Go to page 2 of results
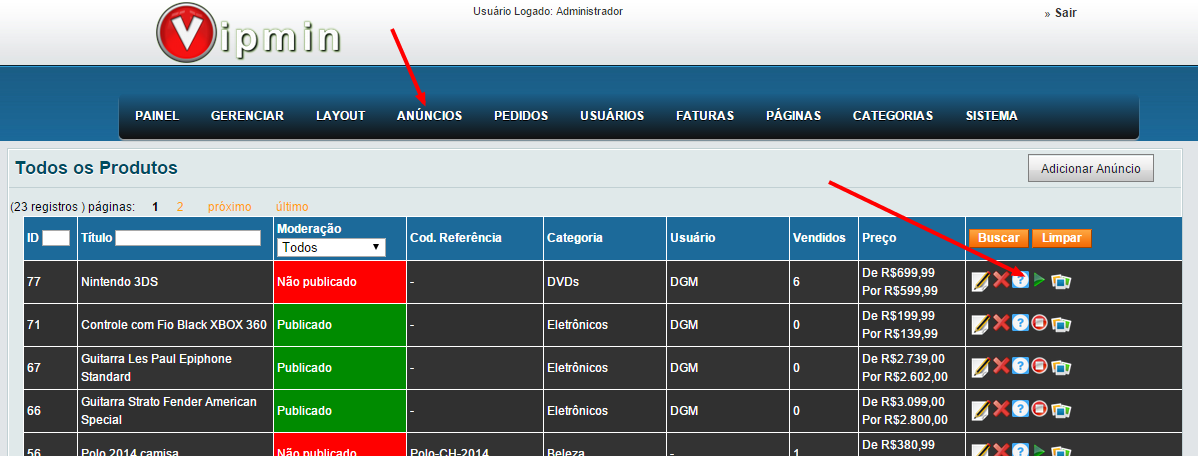The width and height of the screenshot is (1198, 456). pyautogui.click(x=180, y=207)
